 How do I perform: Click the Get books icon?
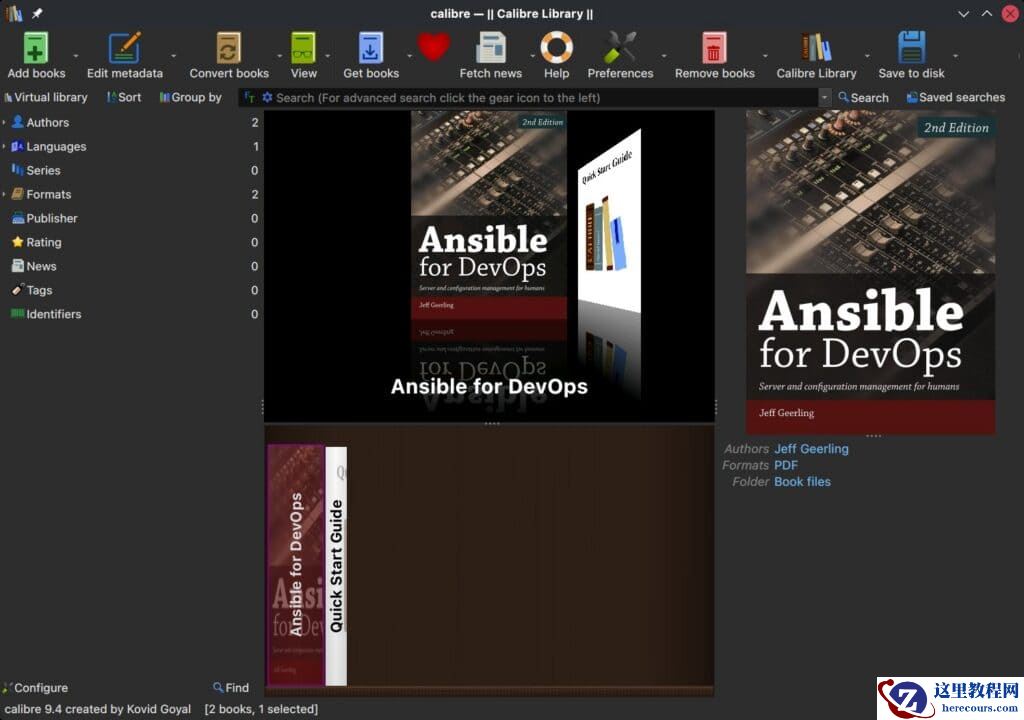[371, 47]
